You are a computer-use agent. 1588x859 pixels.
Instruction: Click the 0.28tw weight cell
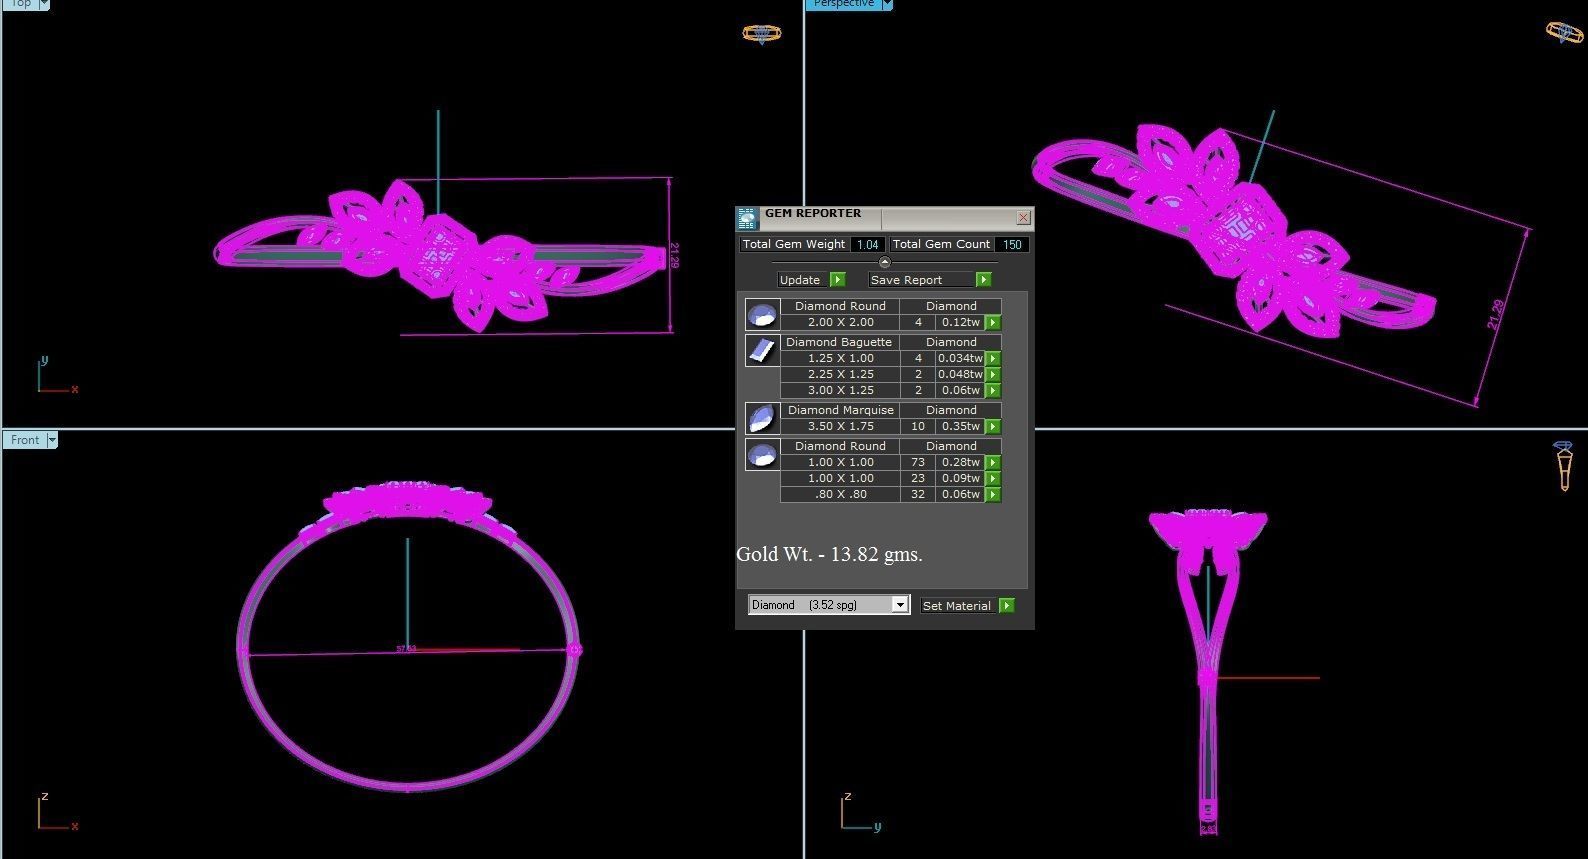(960, 462)
